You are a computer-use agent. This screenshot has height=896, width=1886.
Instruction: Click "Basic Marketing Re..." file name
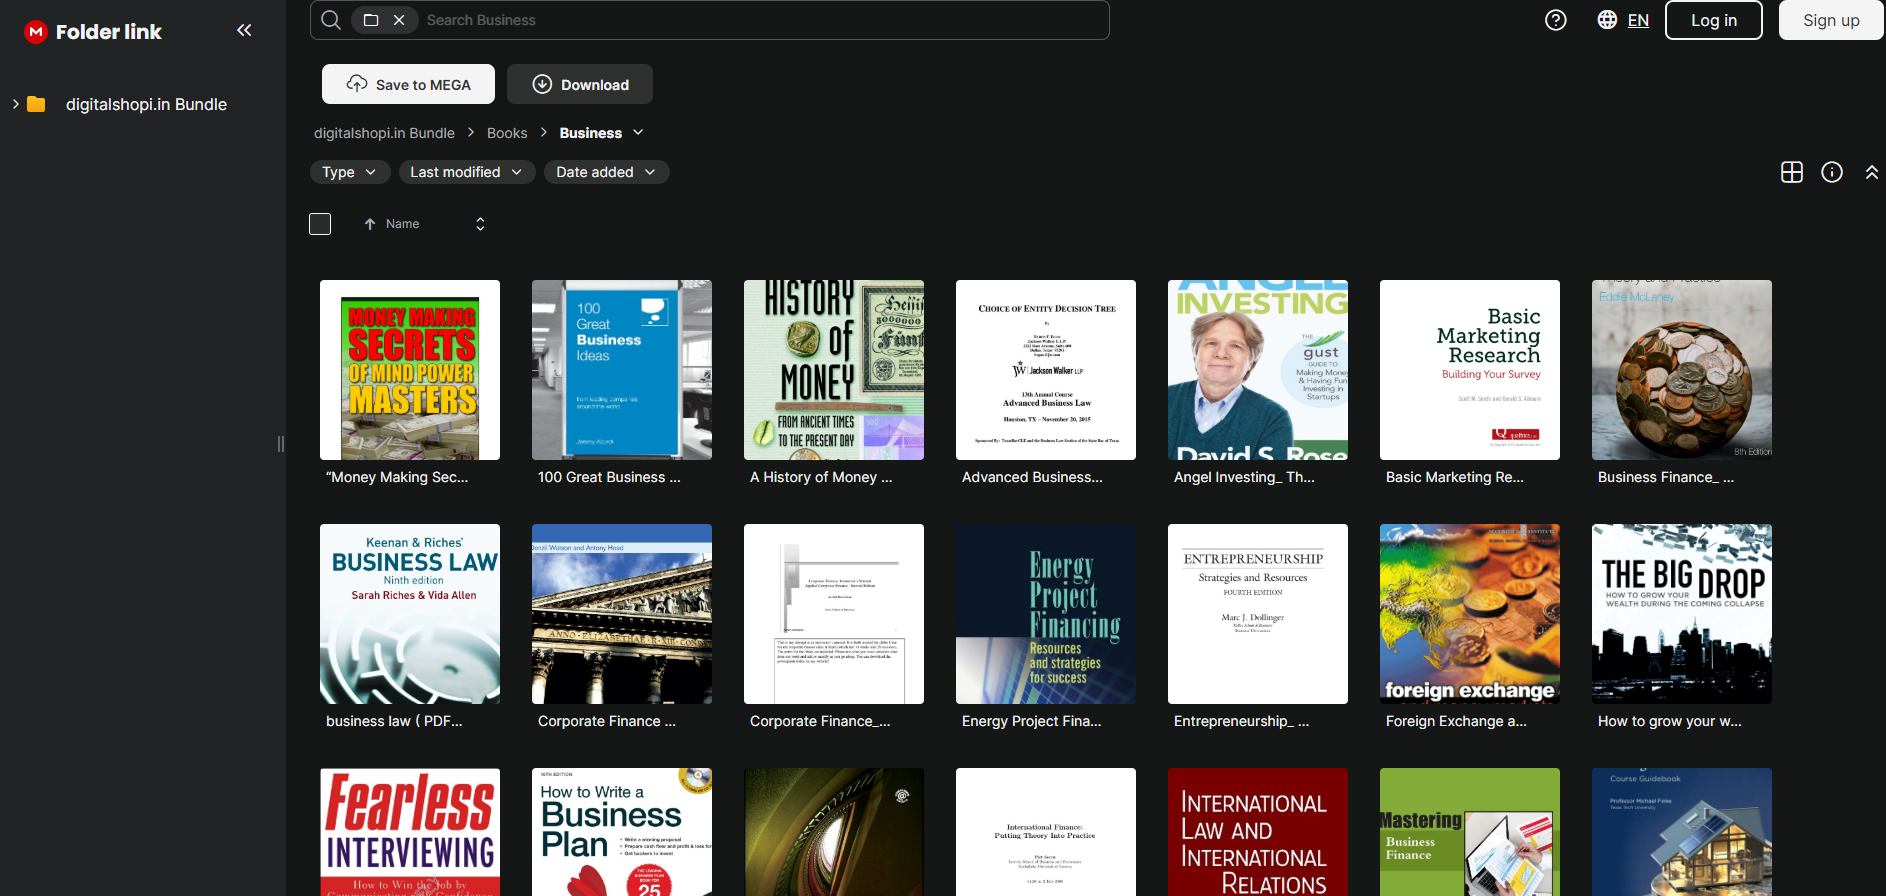click(x=1455, y=477)
